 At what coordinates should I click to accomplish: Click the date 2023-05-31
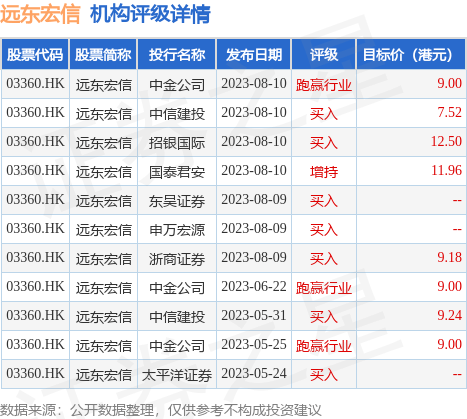pyautogui.click(x=254, y=315)
